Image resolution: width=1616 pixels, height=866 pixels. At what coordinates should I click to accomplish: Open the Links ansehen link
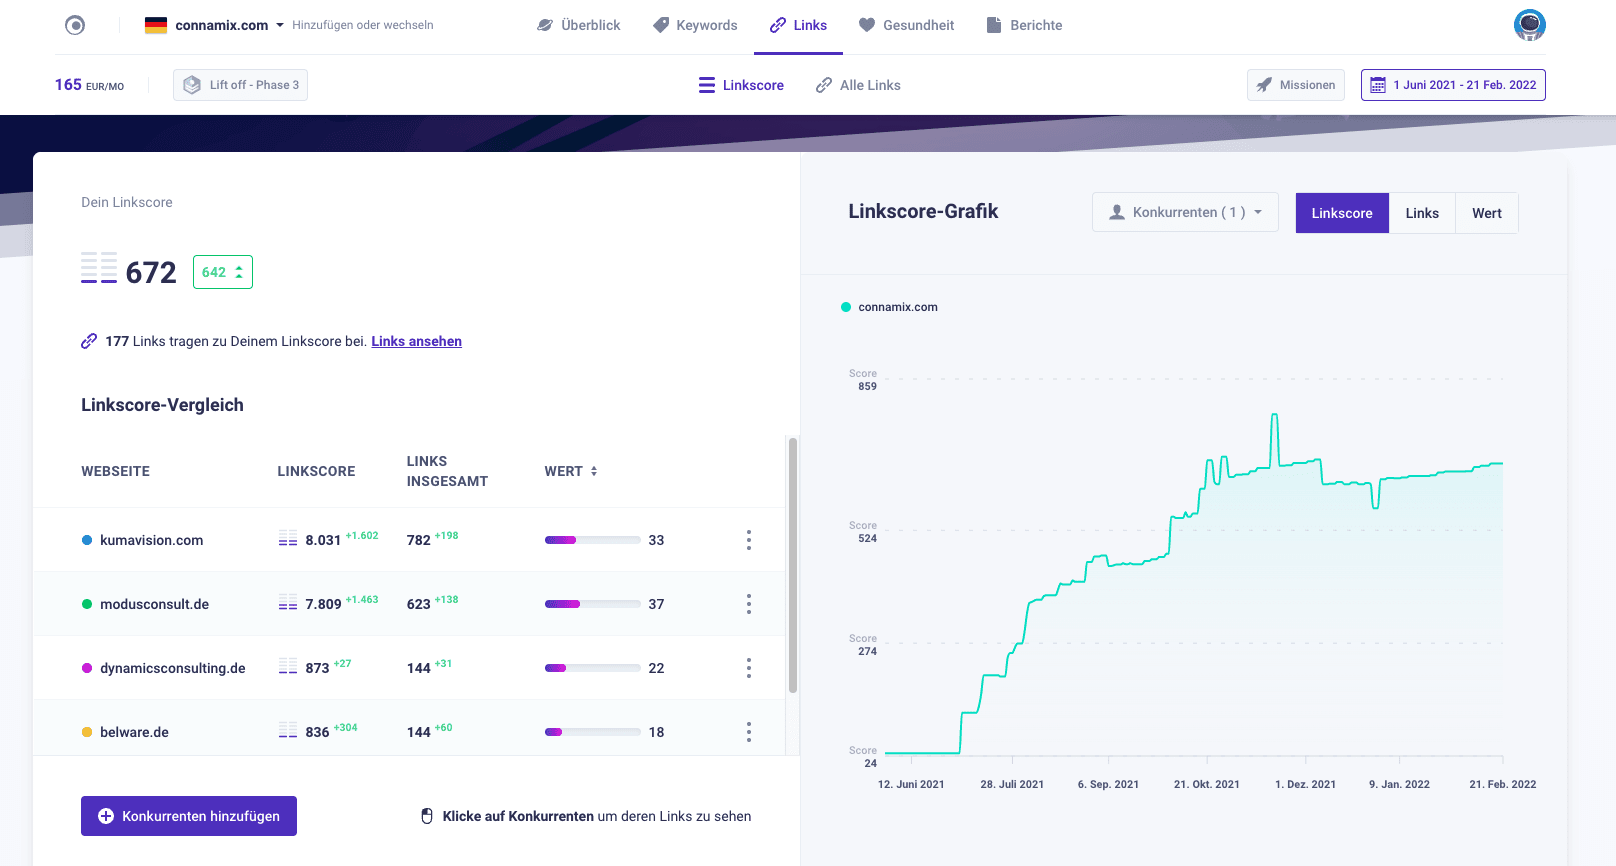pyautogui.click(x=416, y=341)
